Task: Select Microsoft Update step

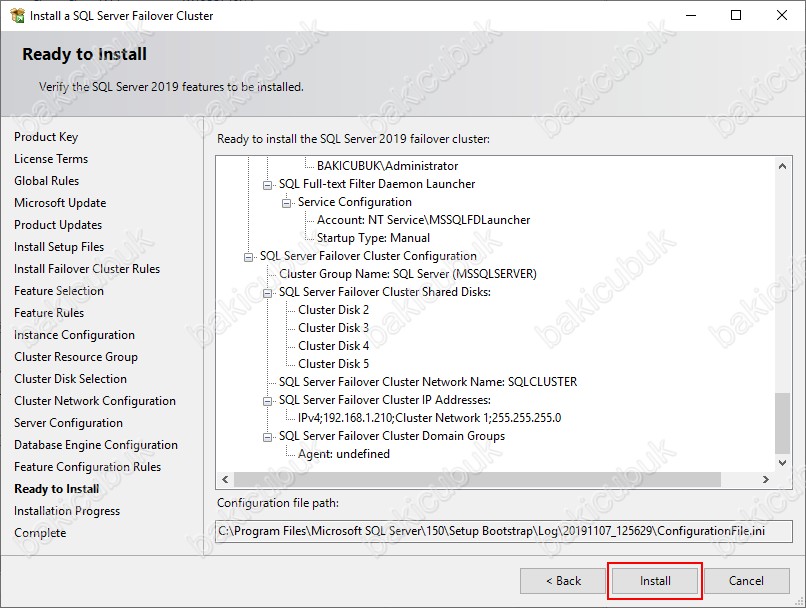Action: pos(60,203)
